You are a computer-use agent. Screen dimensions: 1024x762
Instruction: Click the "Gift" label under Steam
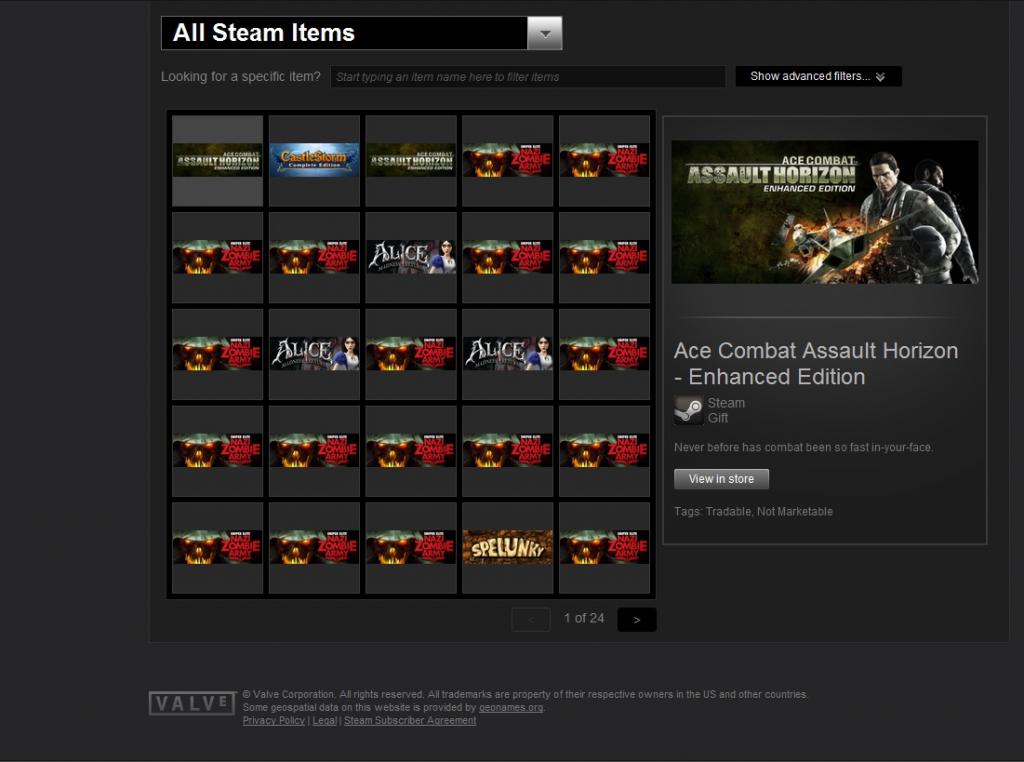(x=718, y=418)
